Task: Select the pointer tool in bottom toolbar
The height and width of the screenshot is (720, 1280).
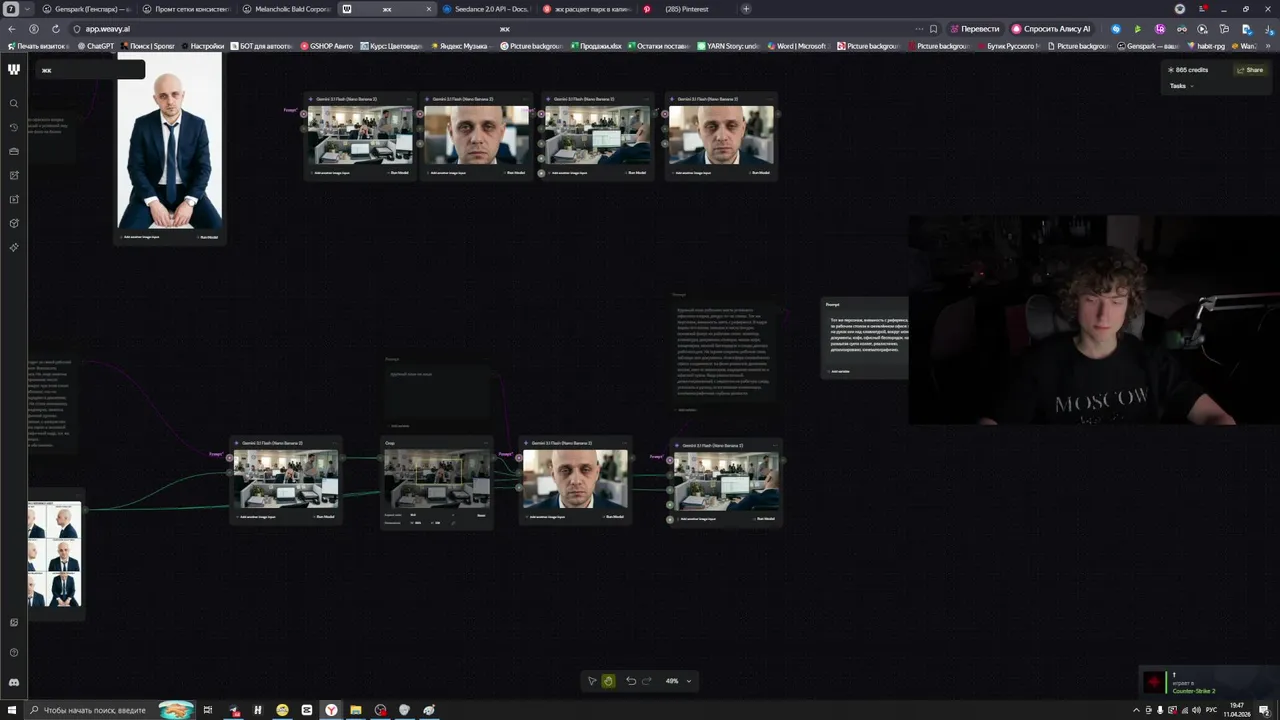Action: 592,681
